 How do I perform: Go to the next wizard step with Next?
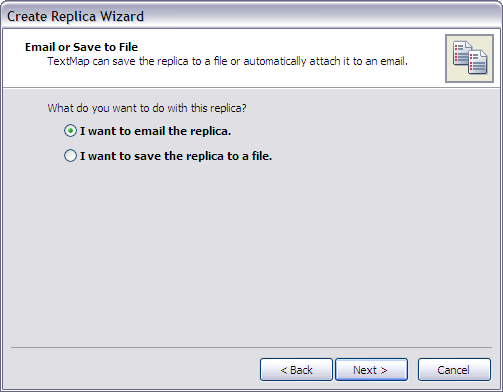pos(371,369)
